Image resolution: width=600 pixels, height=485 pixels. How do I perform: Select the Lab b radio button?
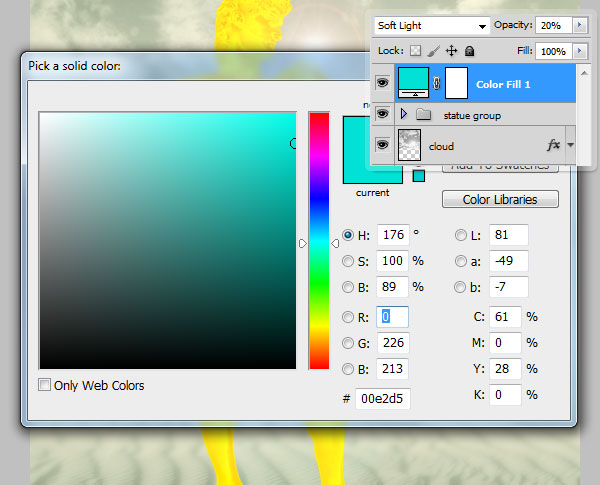460,287
